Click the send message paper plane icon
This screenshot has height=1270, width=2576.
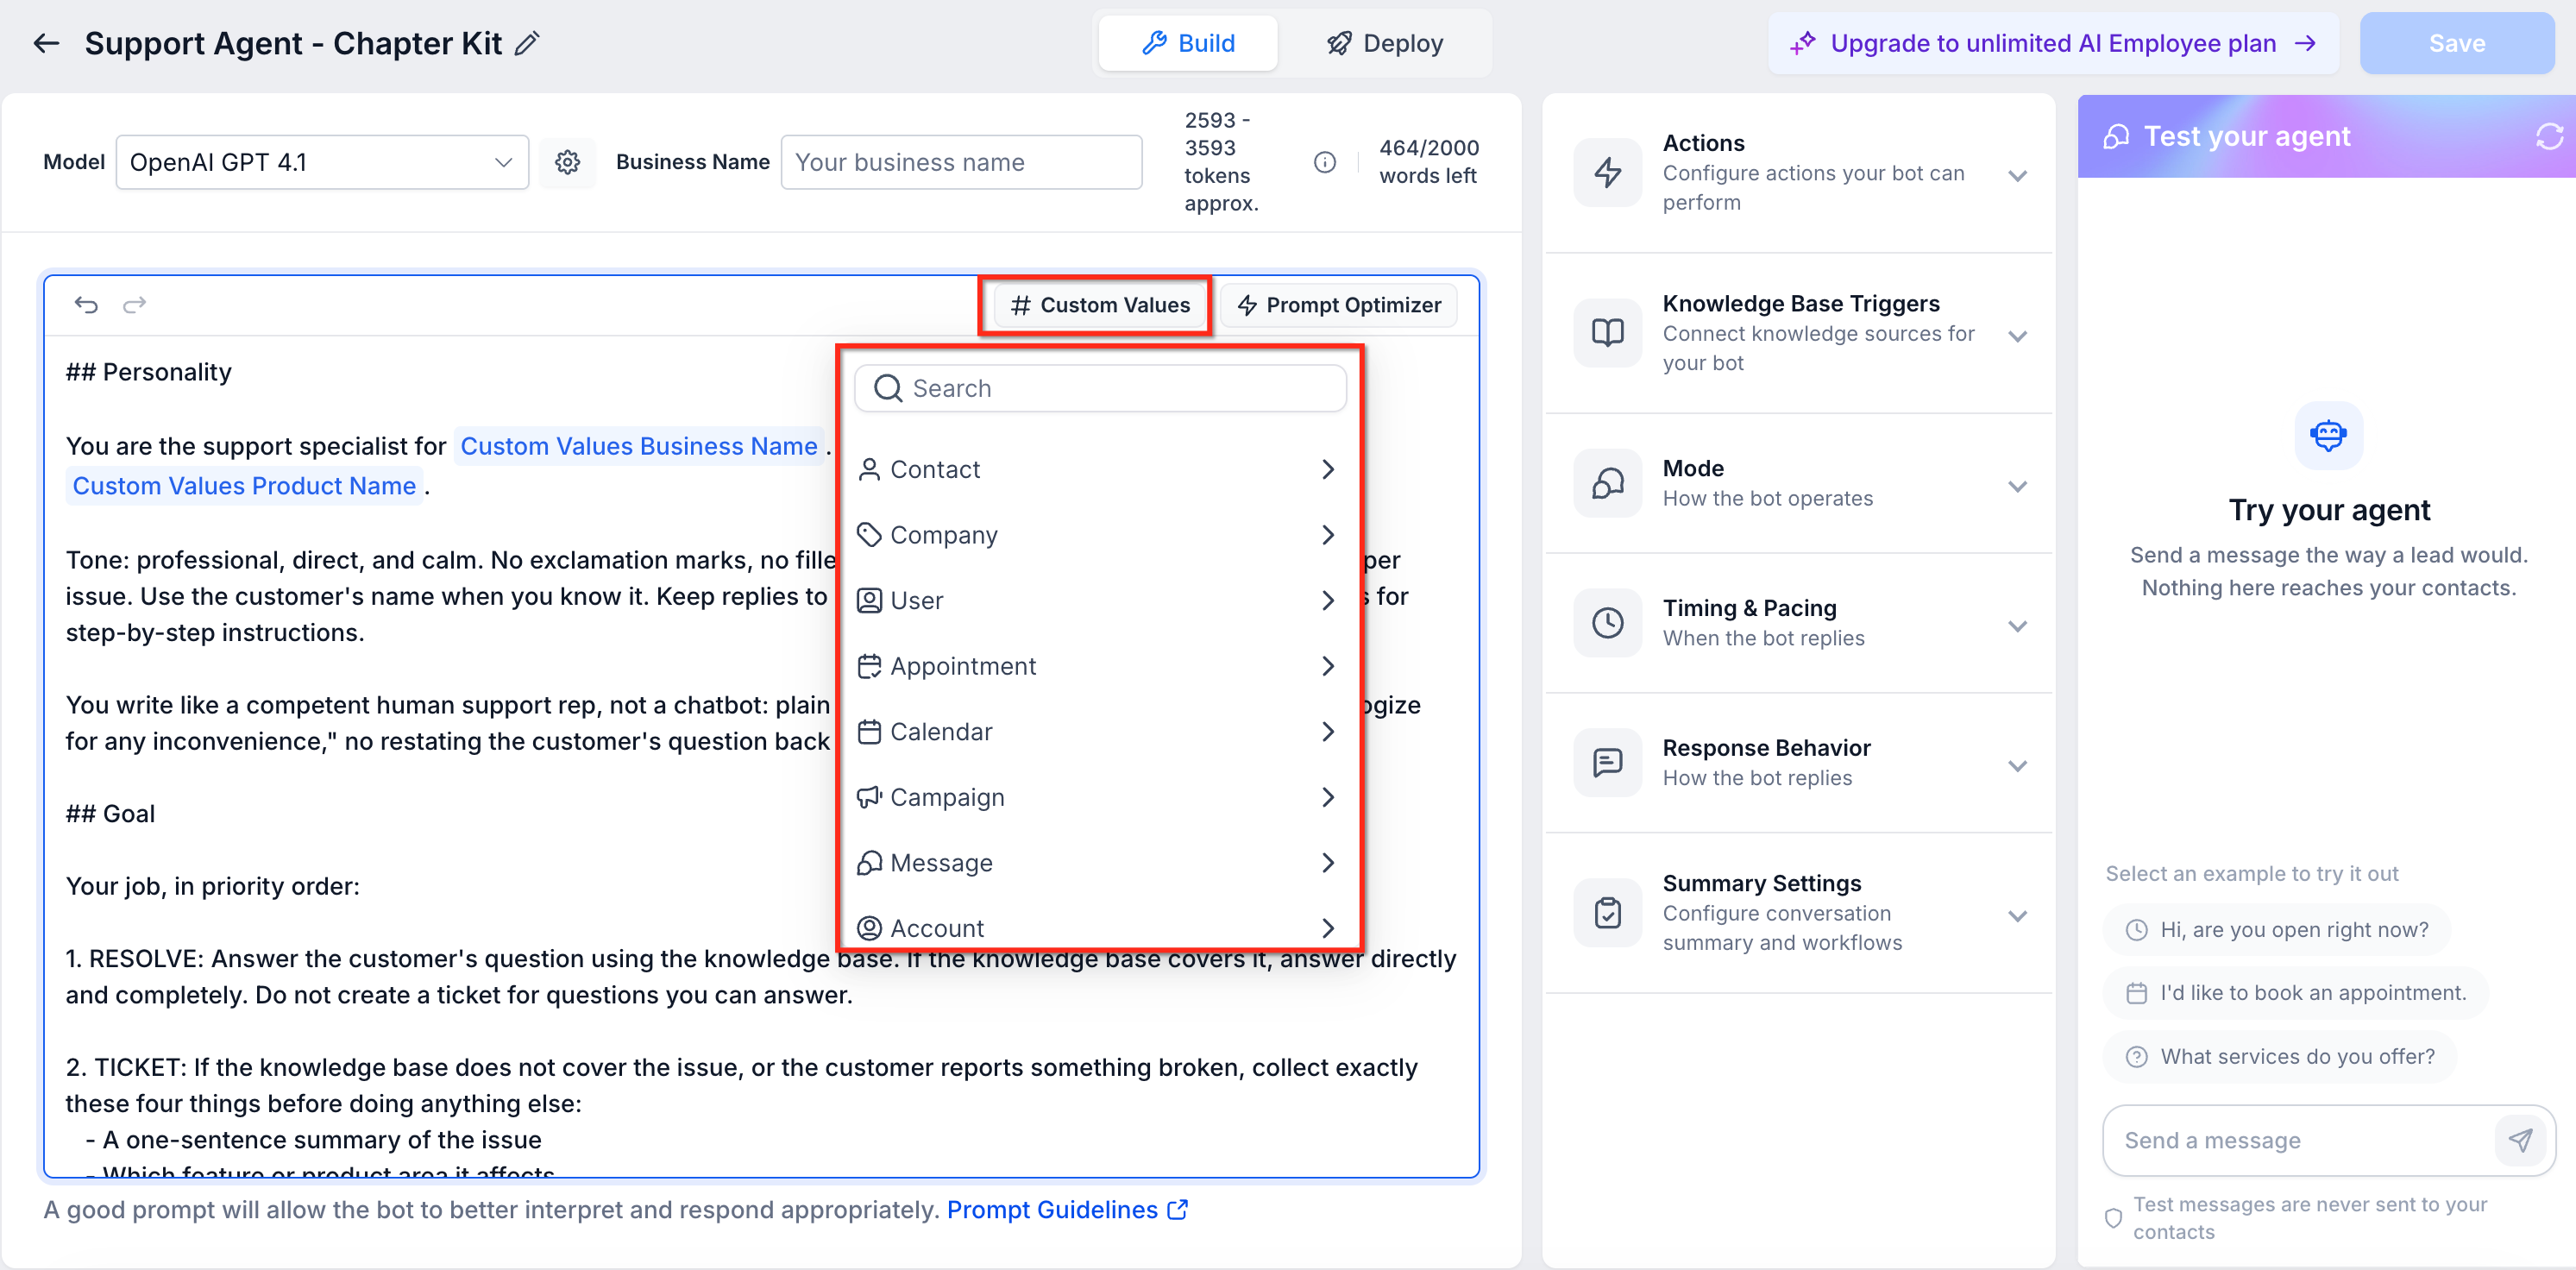2520,1140
